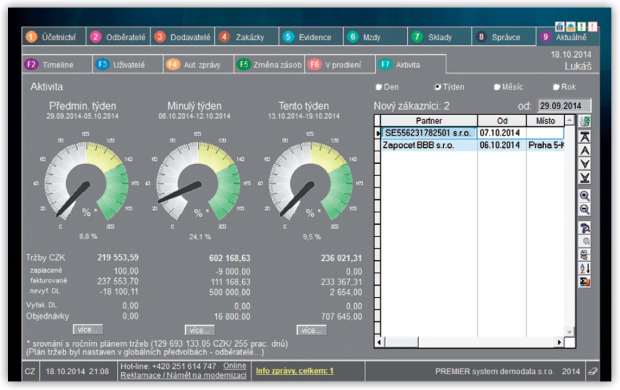Viewport: 620px width, 390px height.
Task: Select the F7 Aktivita tab
Action: (410, 64)
